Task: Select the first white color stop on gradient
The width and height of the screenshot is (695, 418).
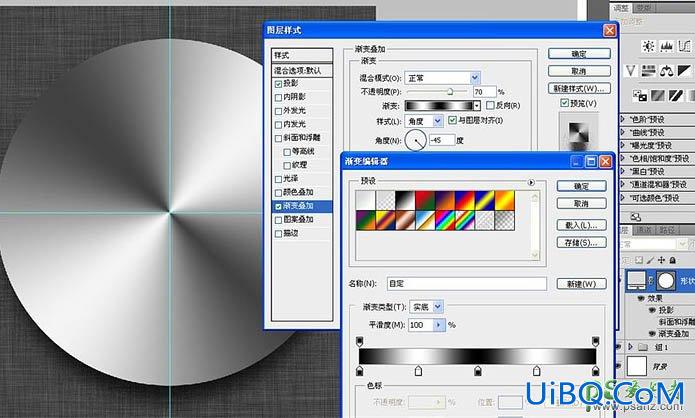Action: click(418, 371)
